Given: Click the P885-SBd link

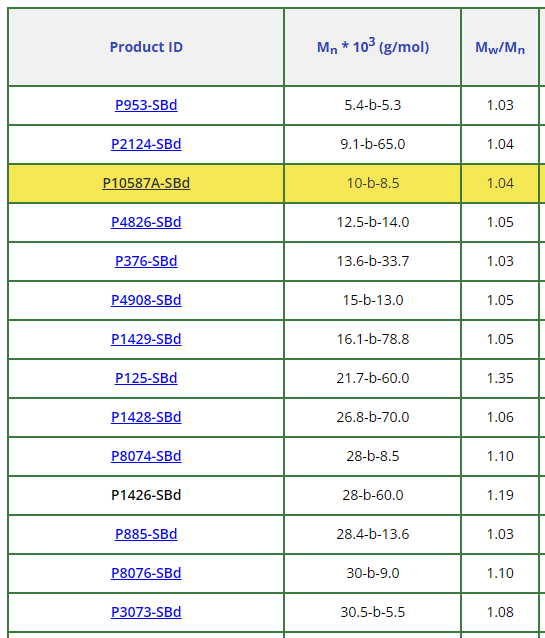Looking at the screenshot, I should click(146, 534).
